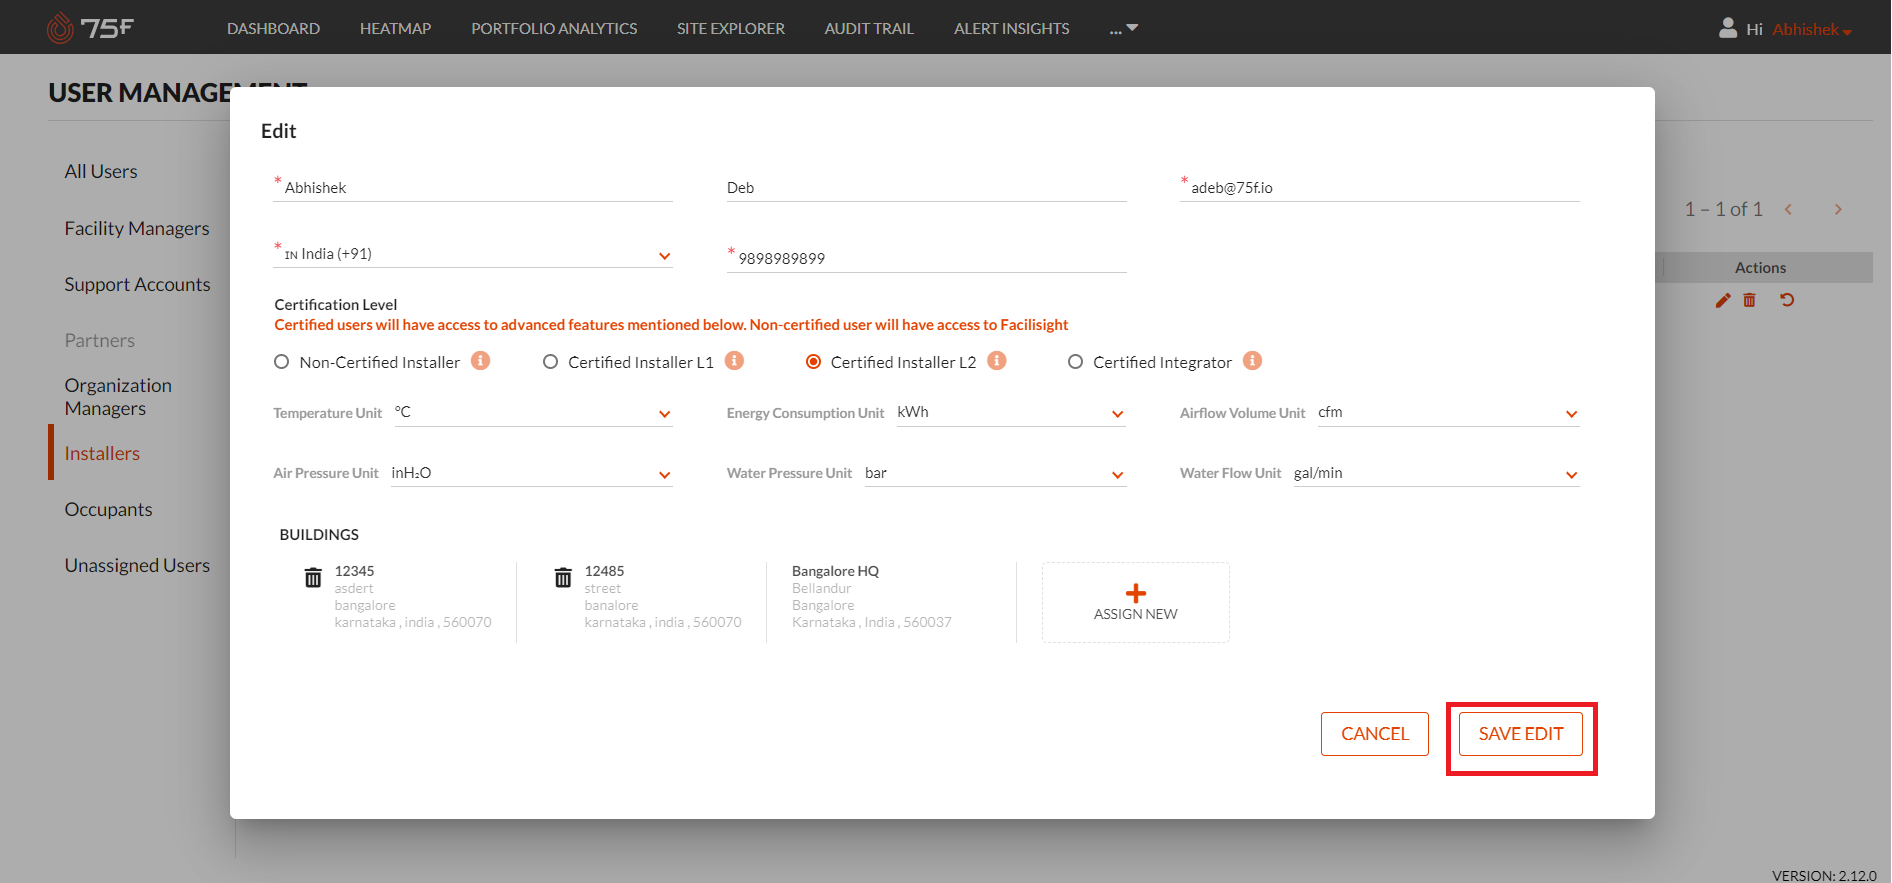Open Alert Insights nav item

(1011, 28)
